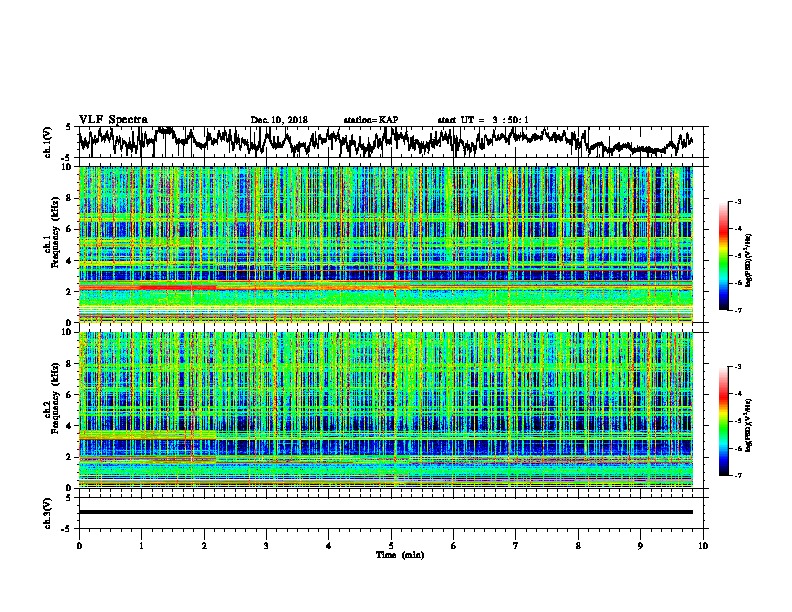Click time axis tick label 1
Screen dimensions: 792x612
(141, 545)
